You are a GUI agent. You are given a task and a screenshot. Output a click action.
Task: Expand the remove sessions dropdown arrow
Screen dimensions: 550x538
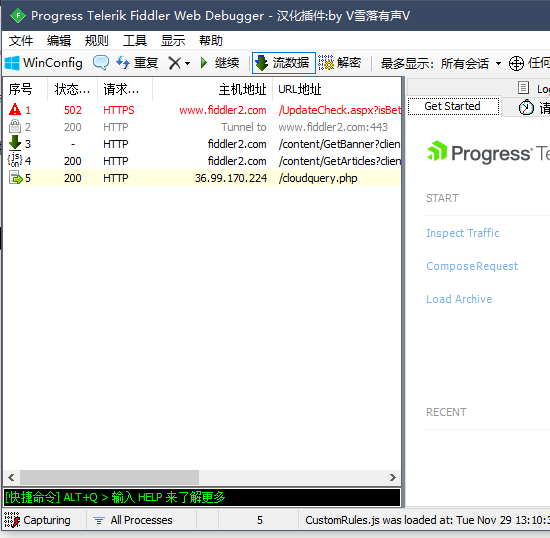(x=187, y=64)
